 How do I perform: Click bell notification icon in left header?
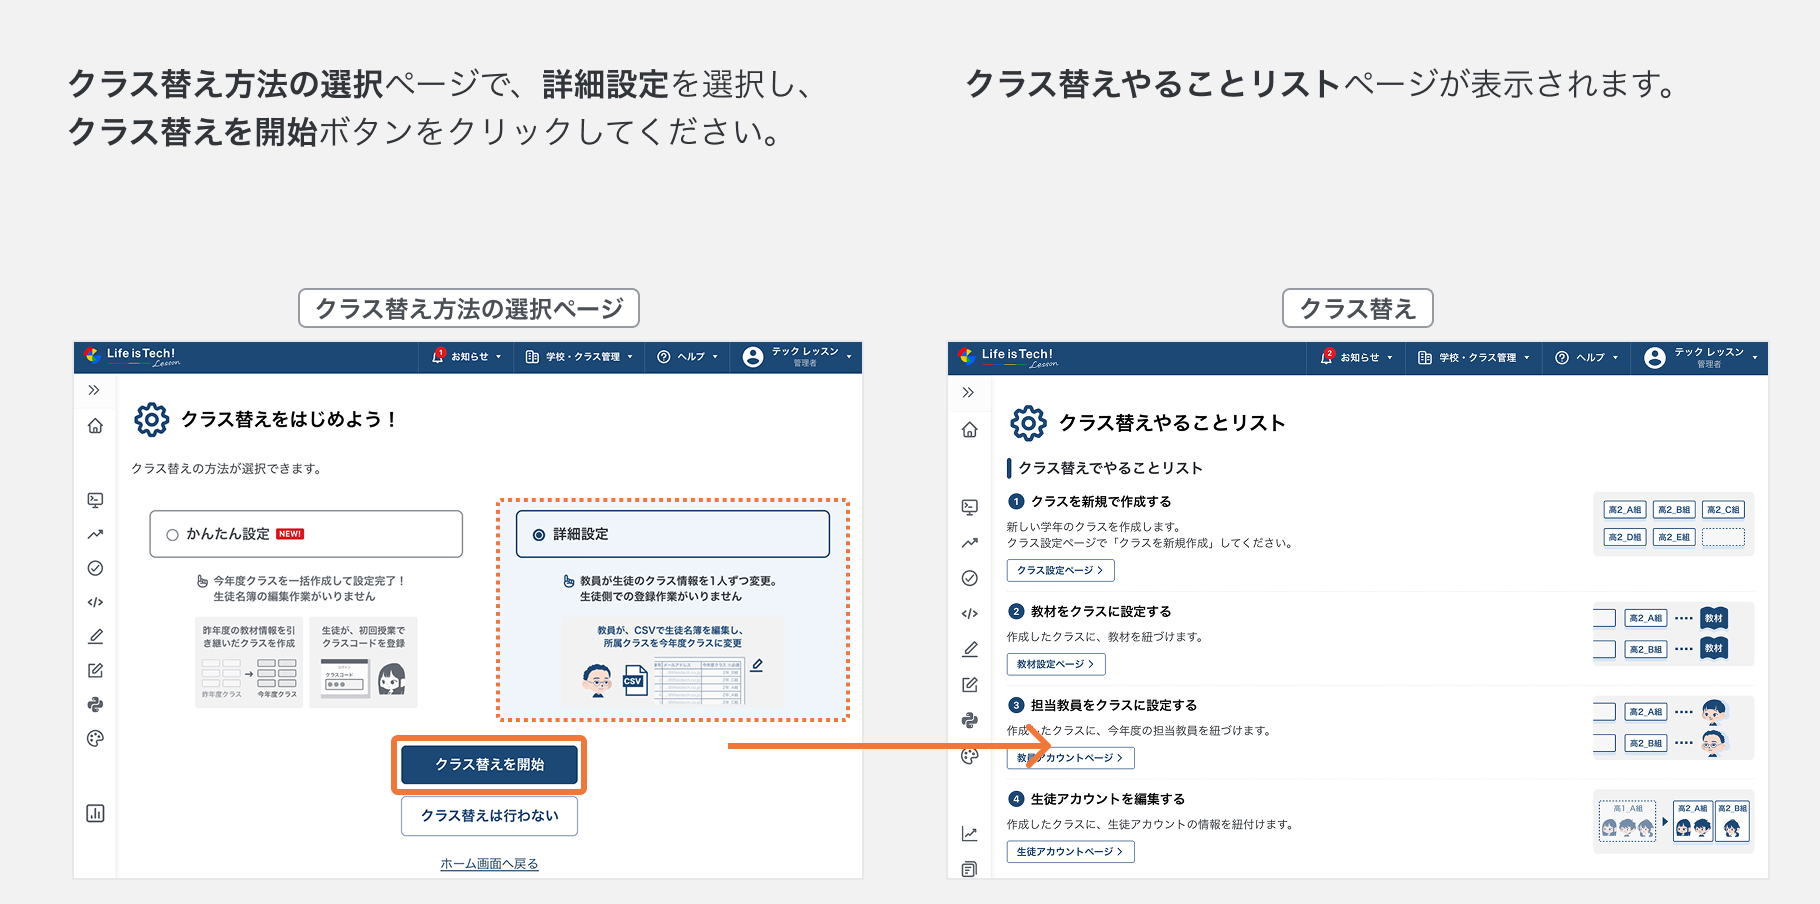coord(437,356)
